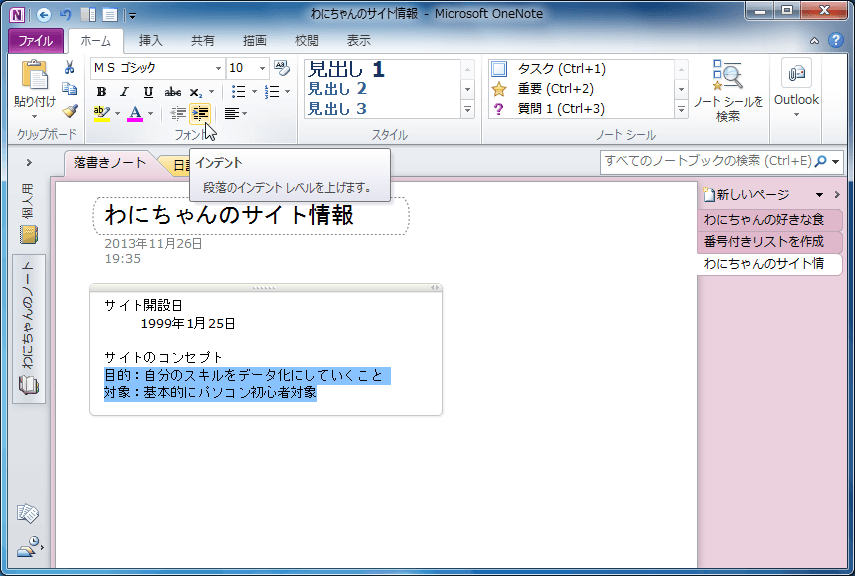The height and width of the screenshot is (576, 855).
Task: Click the search all notebooks field
Action: [x=706, y=161]
